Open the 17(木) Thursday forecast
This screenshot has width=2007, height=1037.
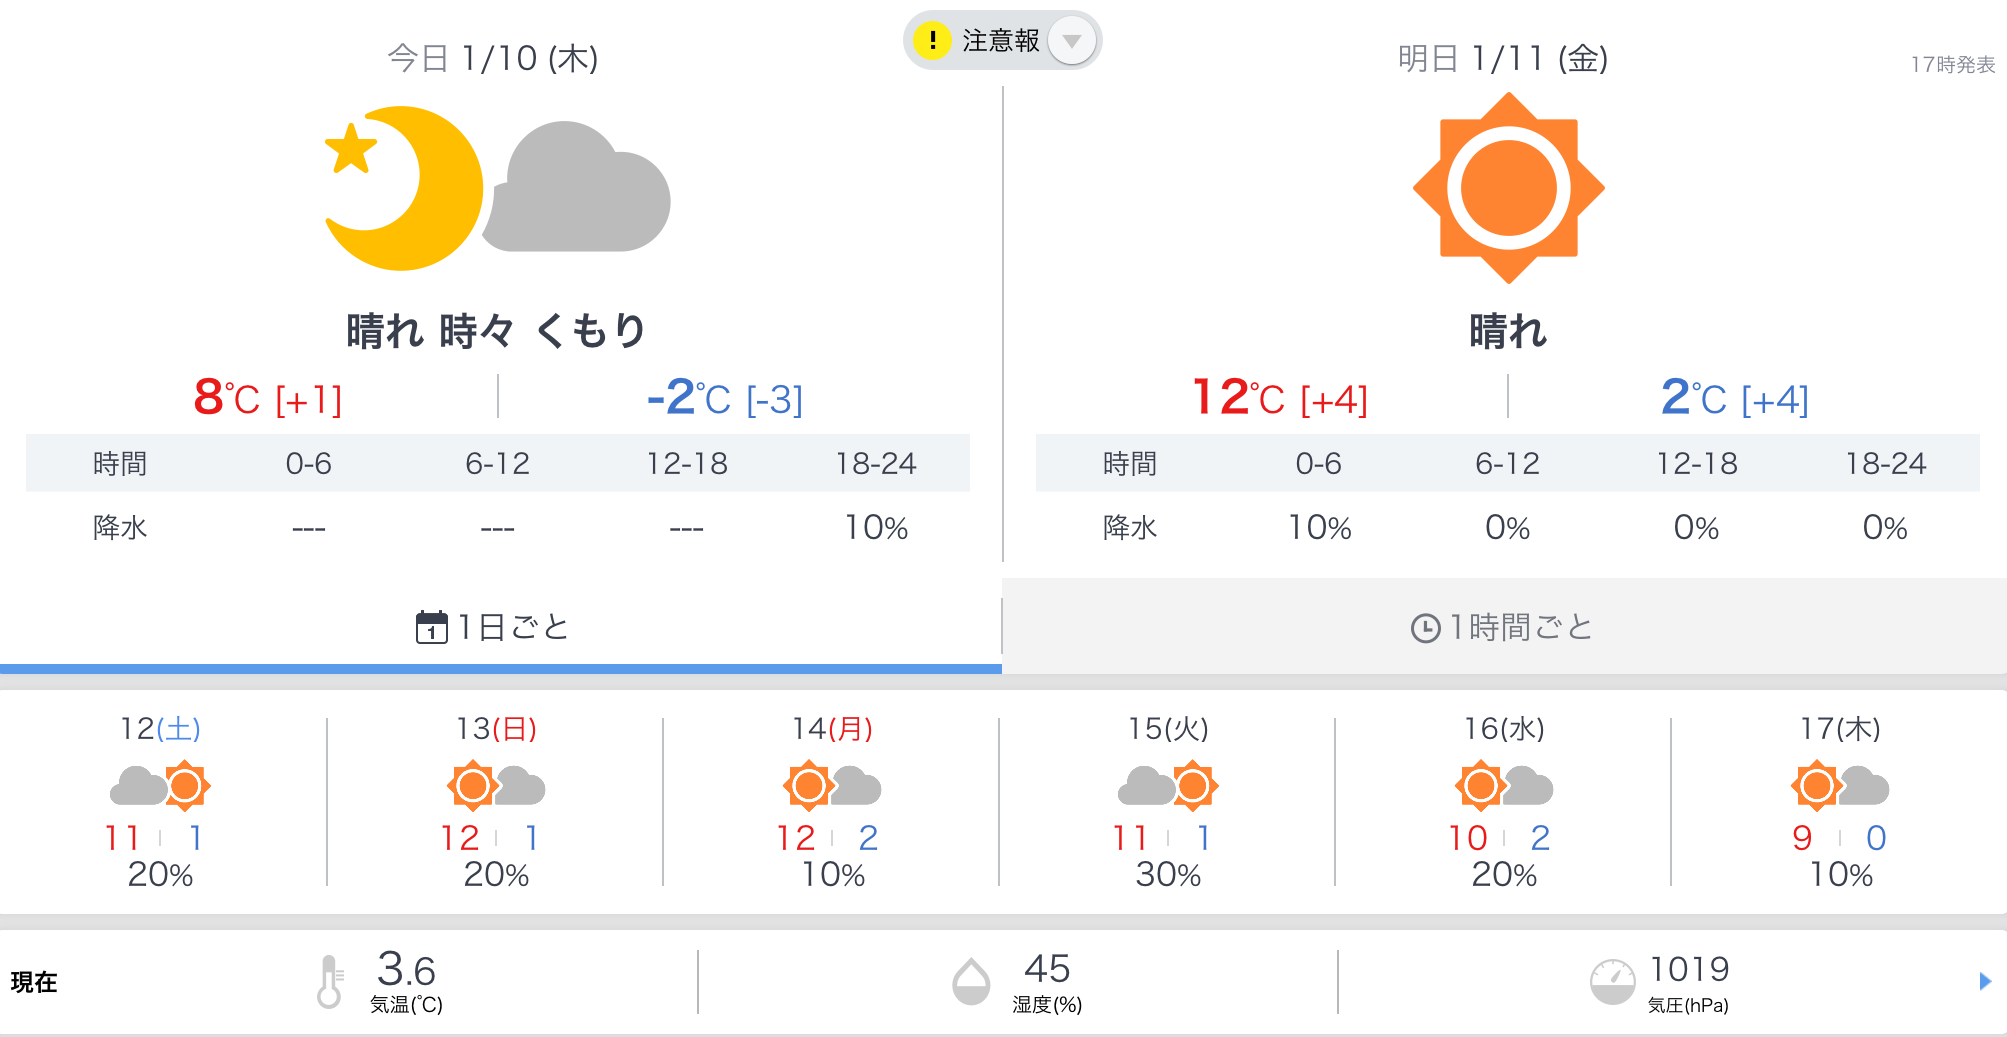(1840, 800)
